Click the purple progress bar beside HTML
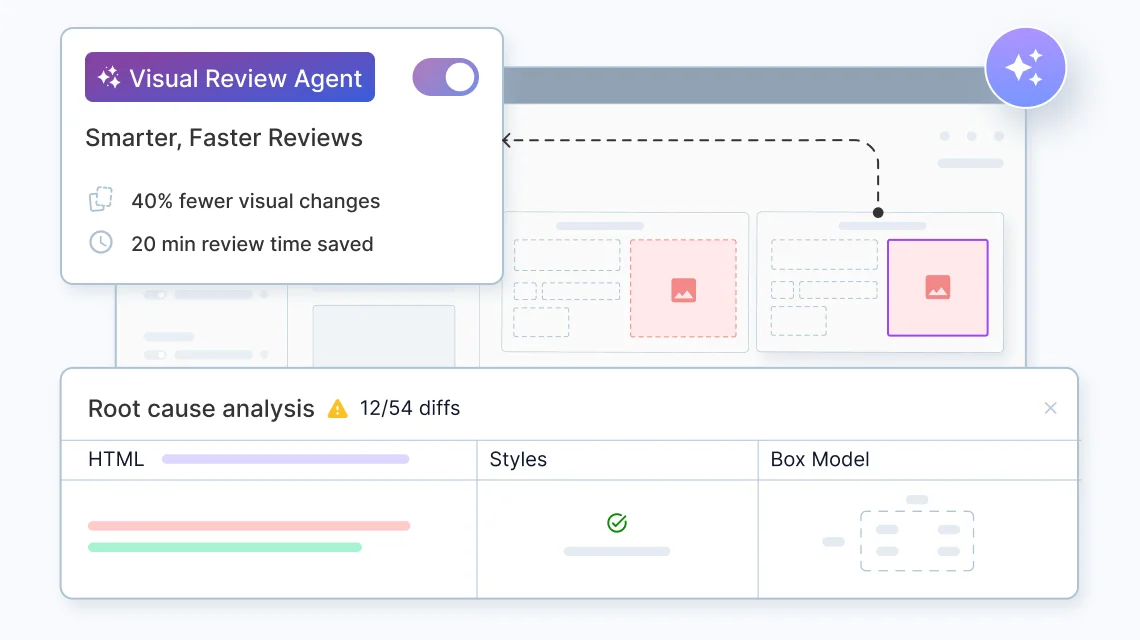The height and width of the screenshot is (640, 1140). pyautogui.click(x=284, y=459)
